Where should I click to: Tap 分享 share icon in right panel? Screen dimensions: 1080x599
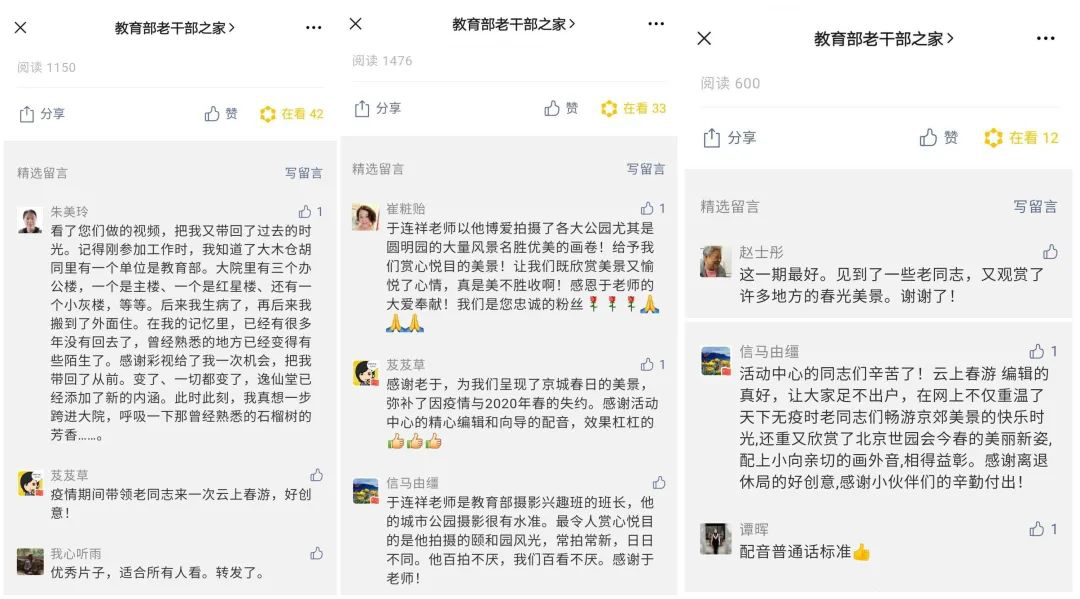(x=712, y=138)
